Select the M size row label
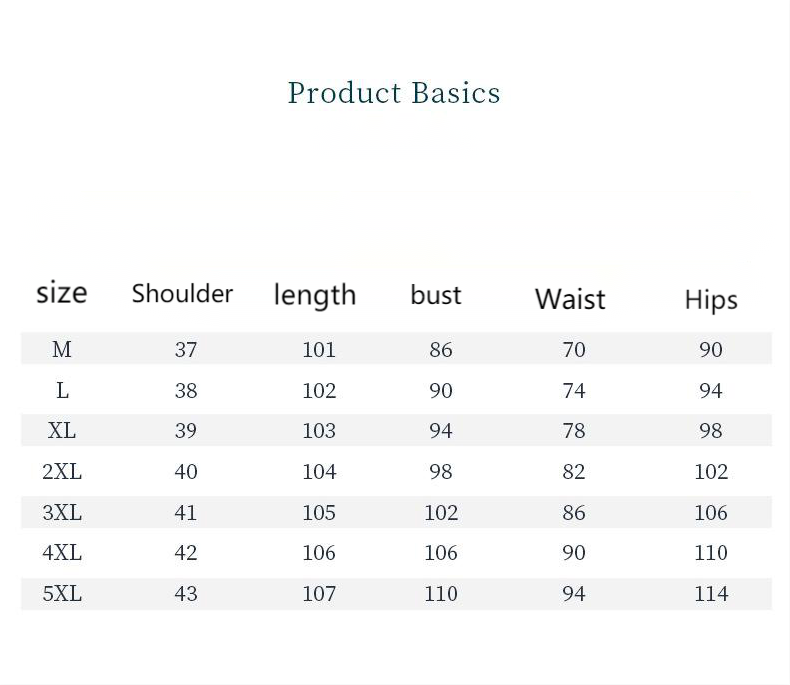This screenshot has height=685, width=790. 62,349
